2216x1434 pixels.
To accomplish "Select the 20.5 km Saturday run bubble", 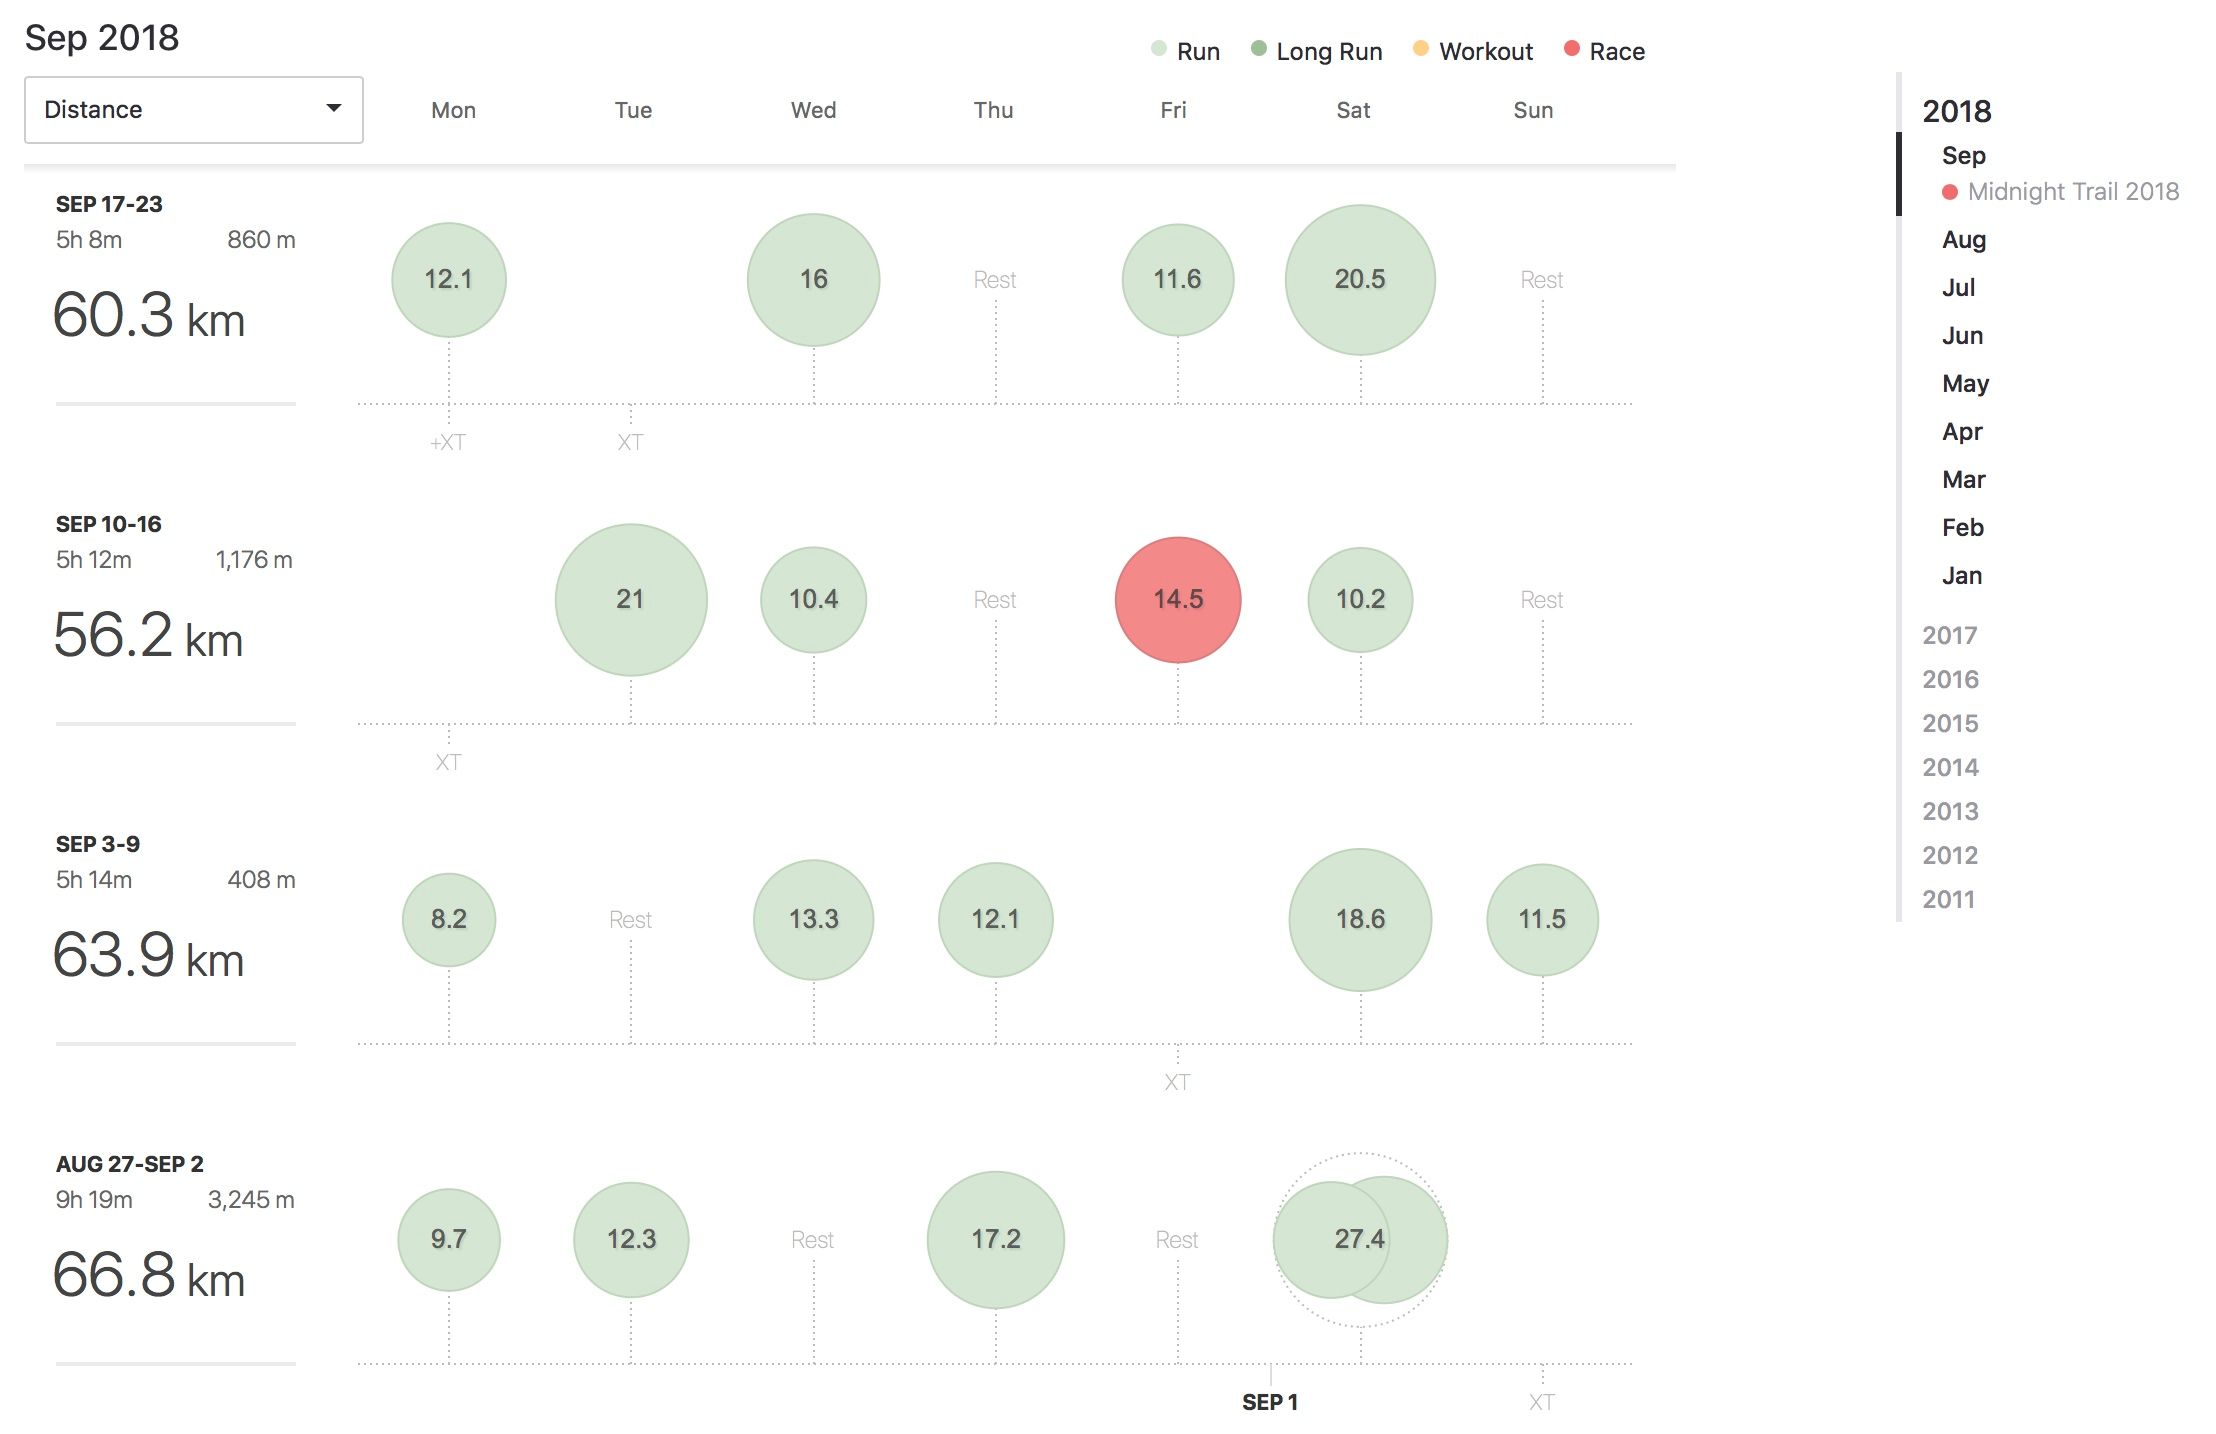I will tap(1359, 280).
